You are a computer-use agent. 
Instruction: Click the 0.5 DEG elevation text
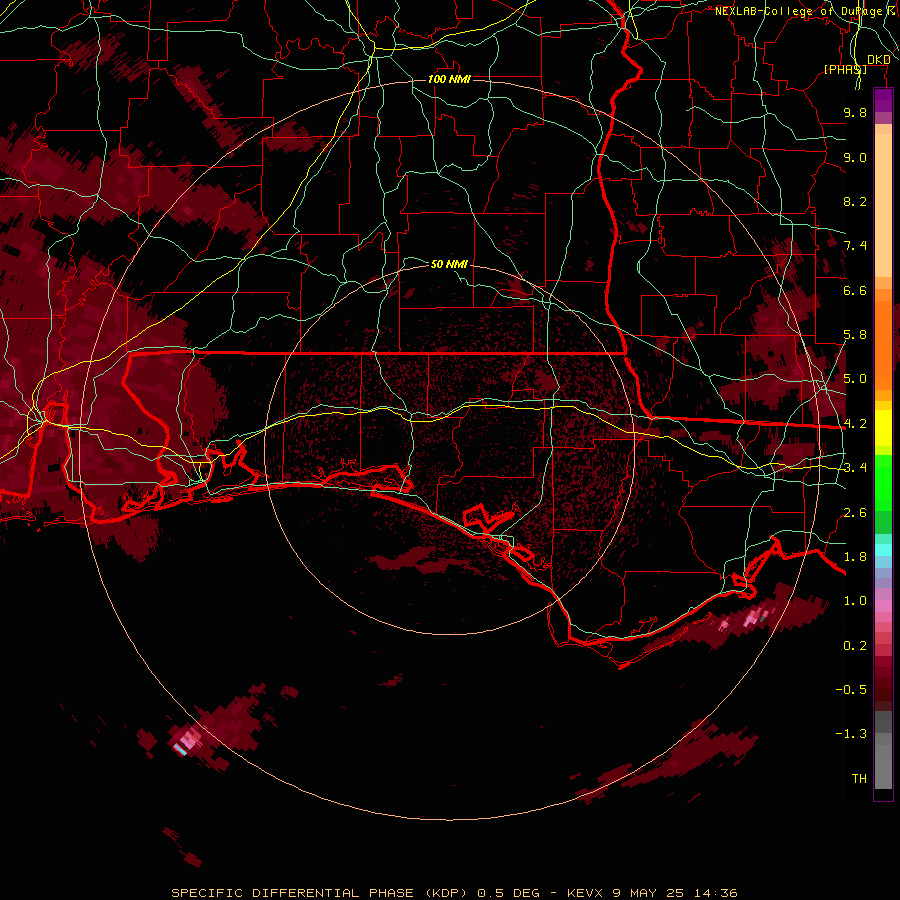pos(509,893)
